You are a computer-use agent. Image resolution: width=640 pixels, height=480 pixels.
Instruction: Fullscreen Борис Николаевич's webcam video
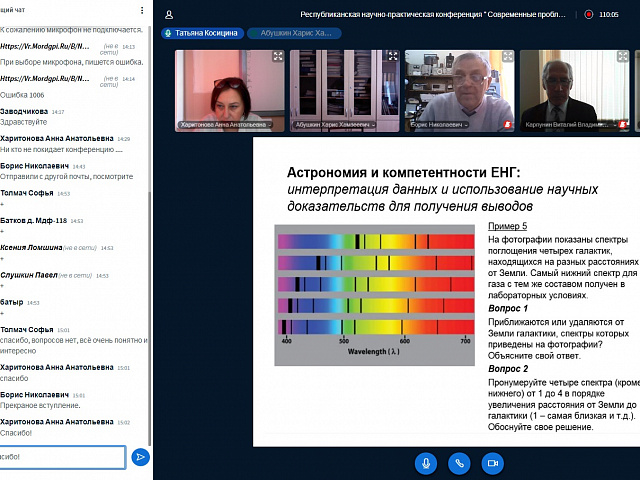tap(507, 57)
